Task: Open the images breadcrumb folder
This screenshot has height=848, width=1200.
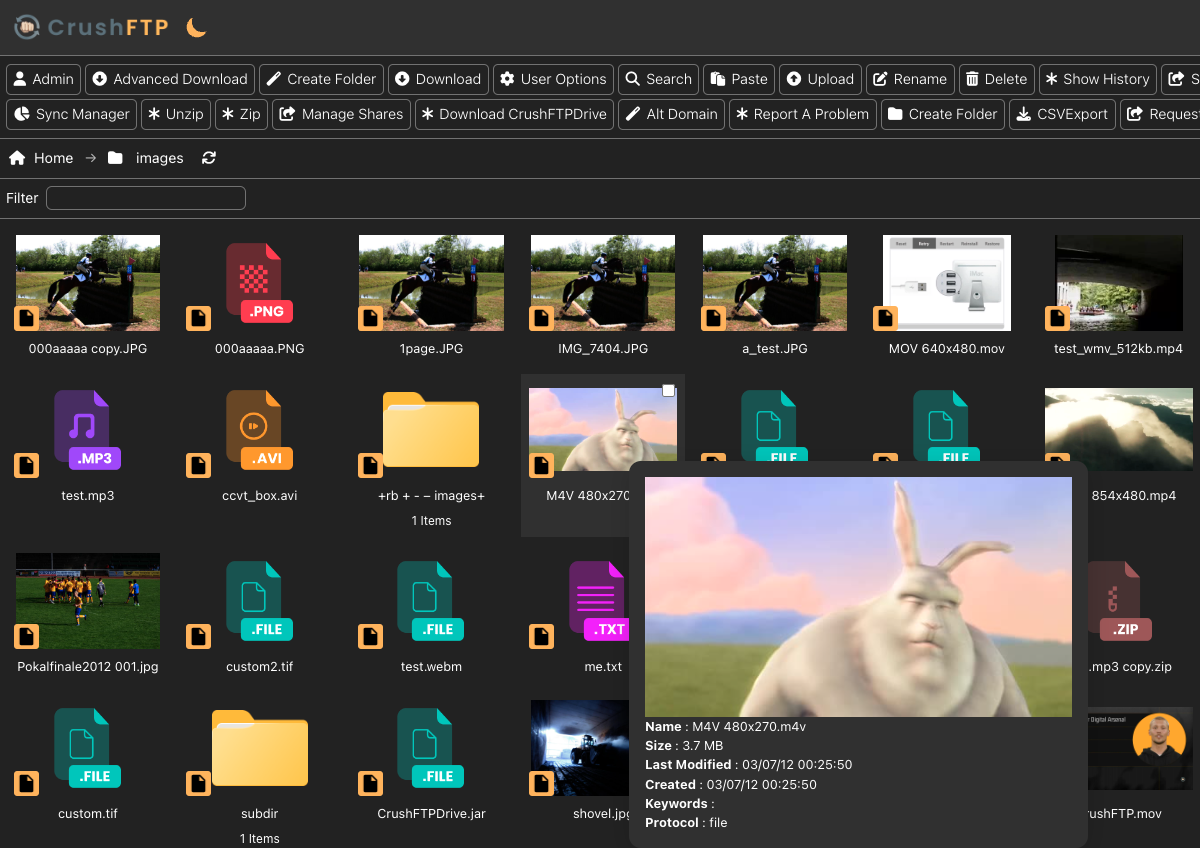Action: click(x=146, y=158)
